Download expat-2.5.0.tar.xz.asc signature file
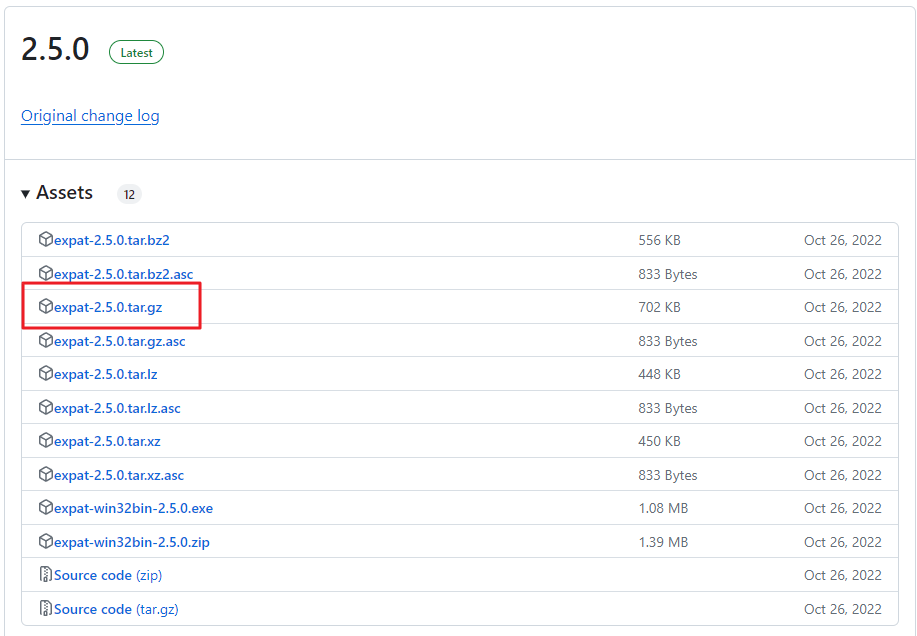The height and width of the screenshot is (636, 917). point(119,475)
